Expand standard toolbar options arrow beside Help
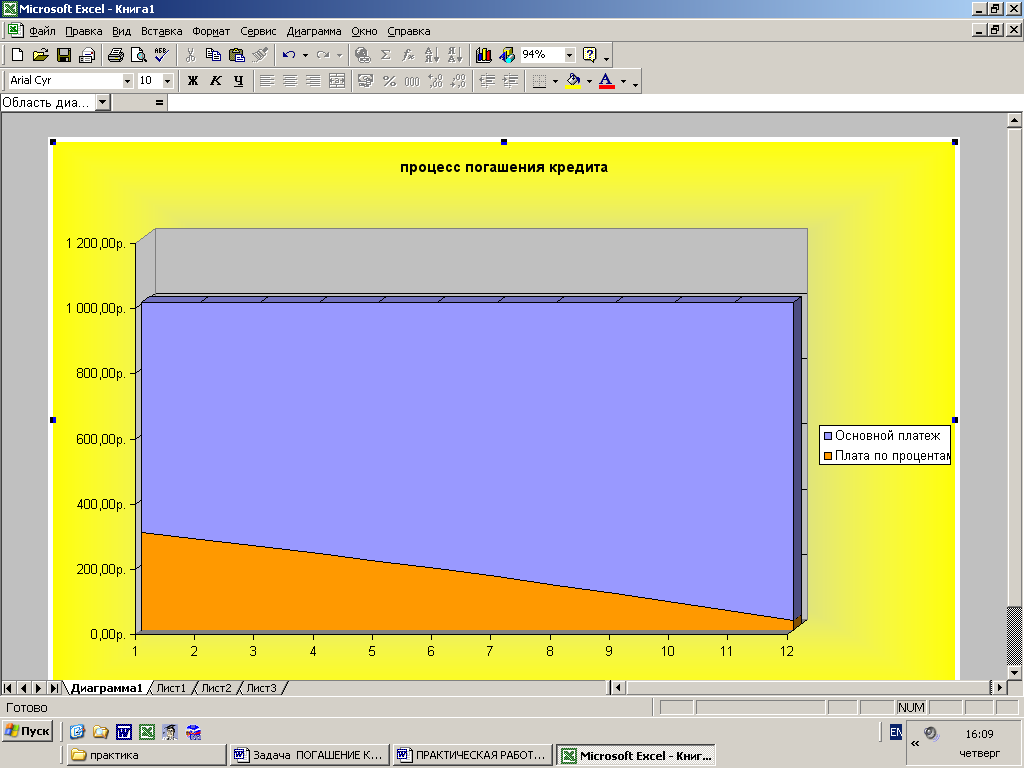 607,57
